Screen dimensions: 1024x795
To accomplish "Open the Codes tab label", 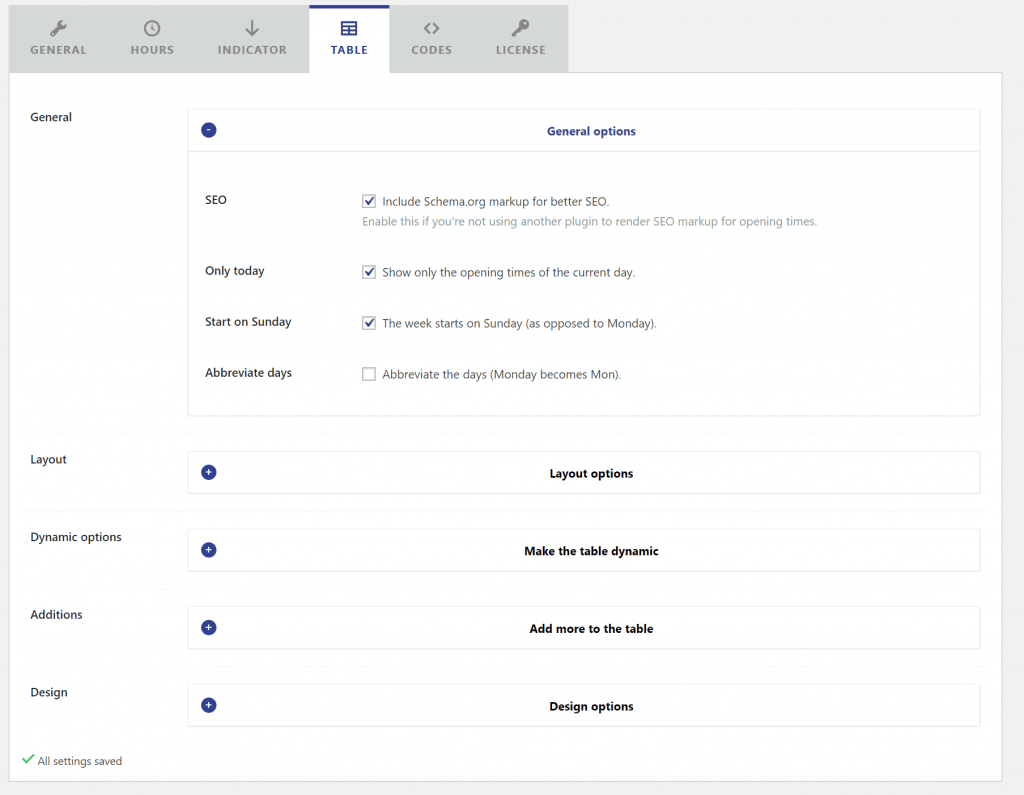I will click(431, 50).
